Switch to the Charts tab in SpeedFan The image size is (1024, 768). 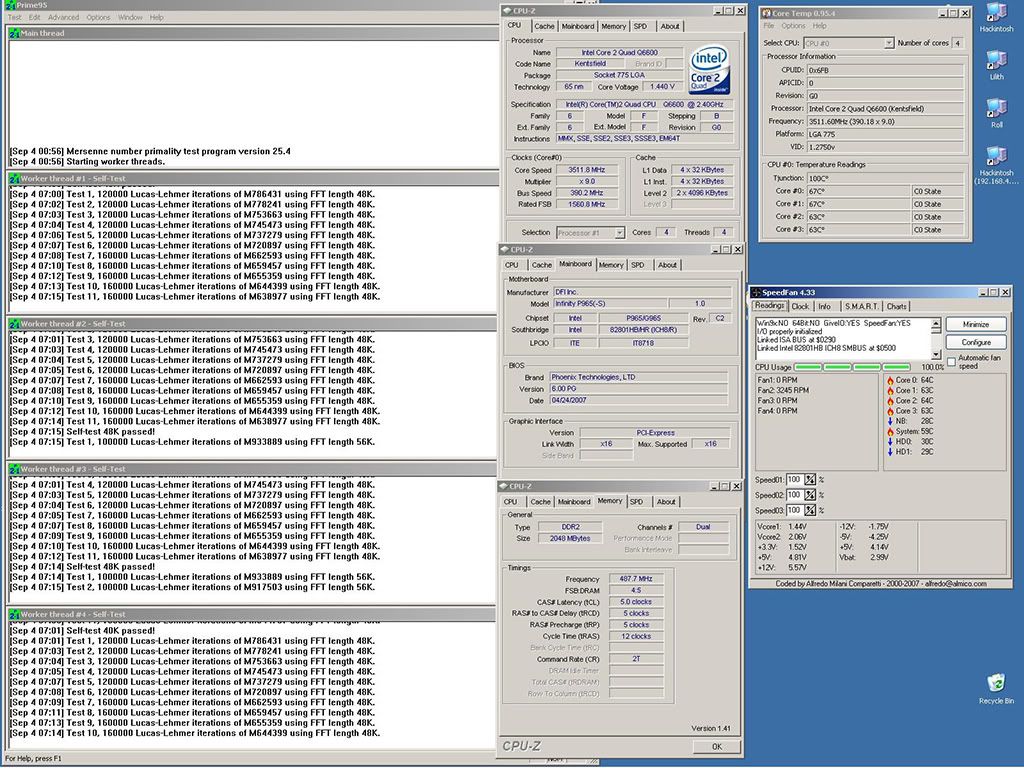[x=897, y=306]
